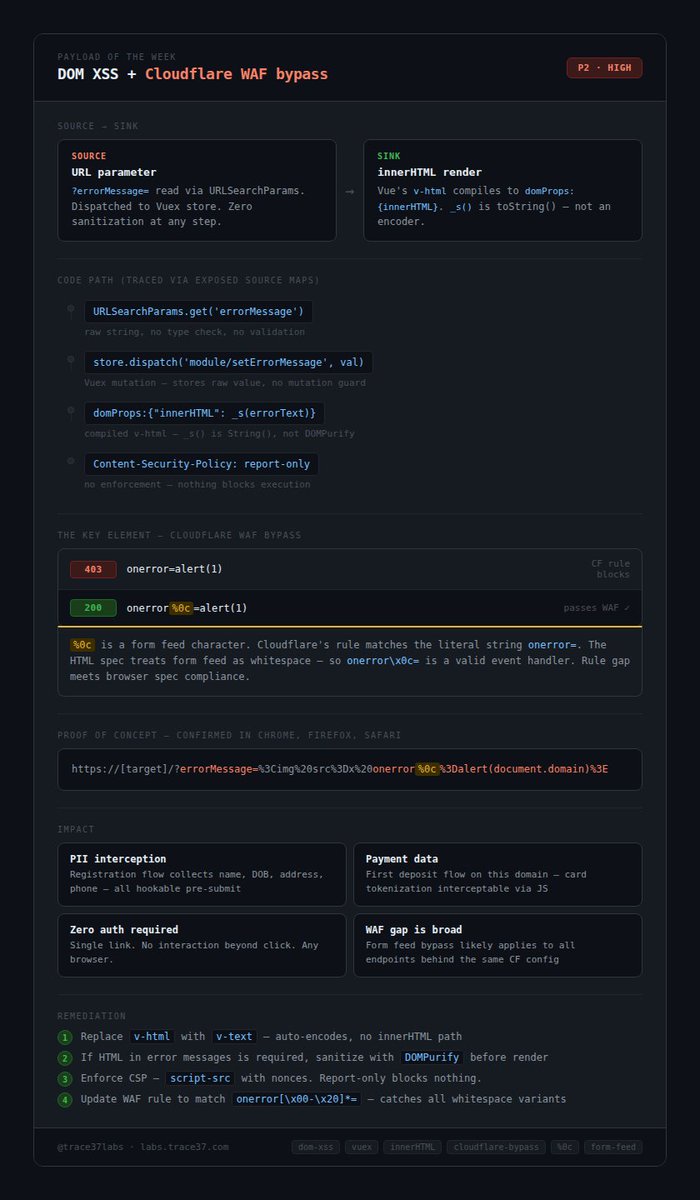Screen dimensions: 700x1200
Task: Click the Zero auth required impact card
Action: pyautogui.click(x=202, y=945)
